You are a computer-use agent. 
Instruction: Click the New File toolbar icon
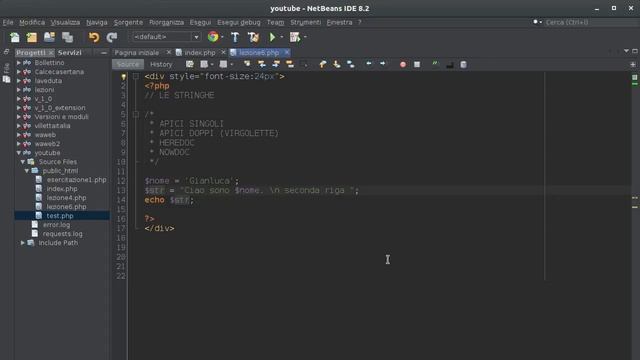[15, 37]
